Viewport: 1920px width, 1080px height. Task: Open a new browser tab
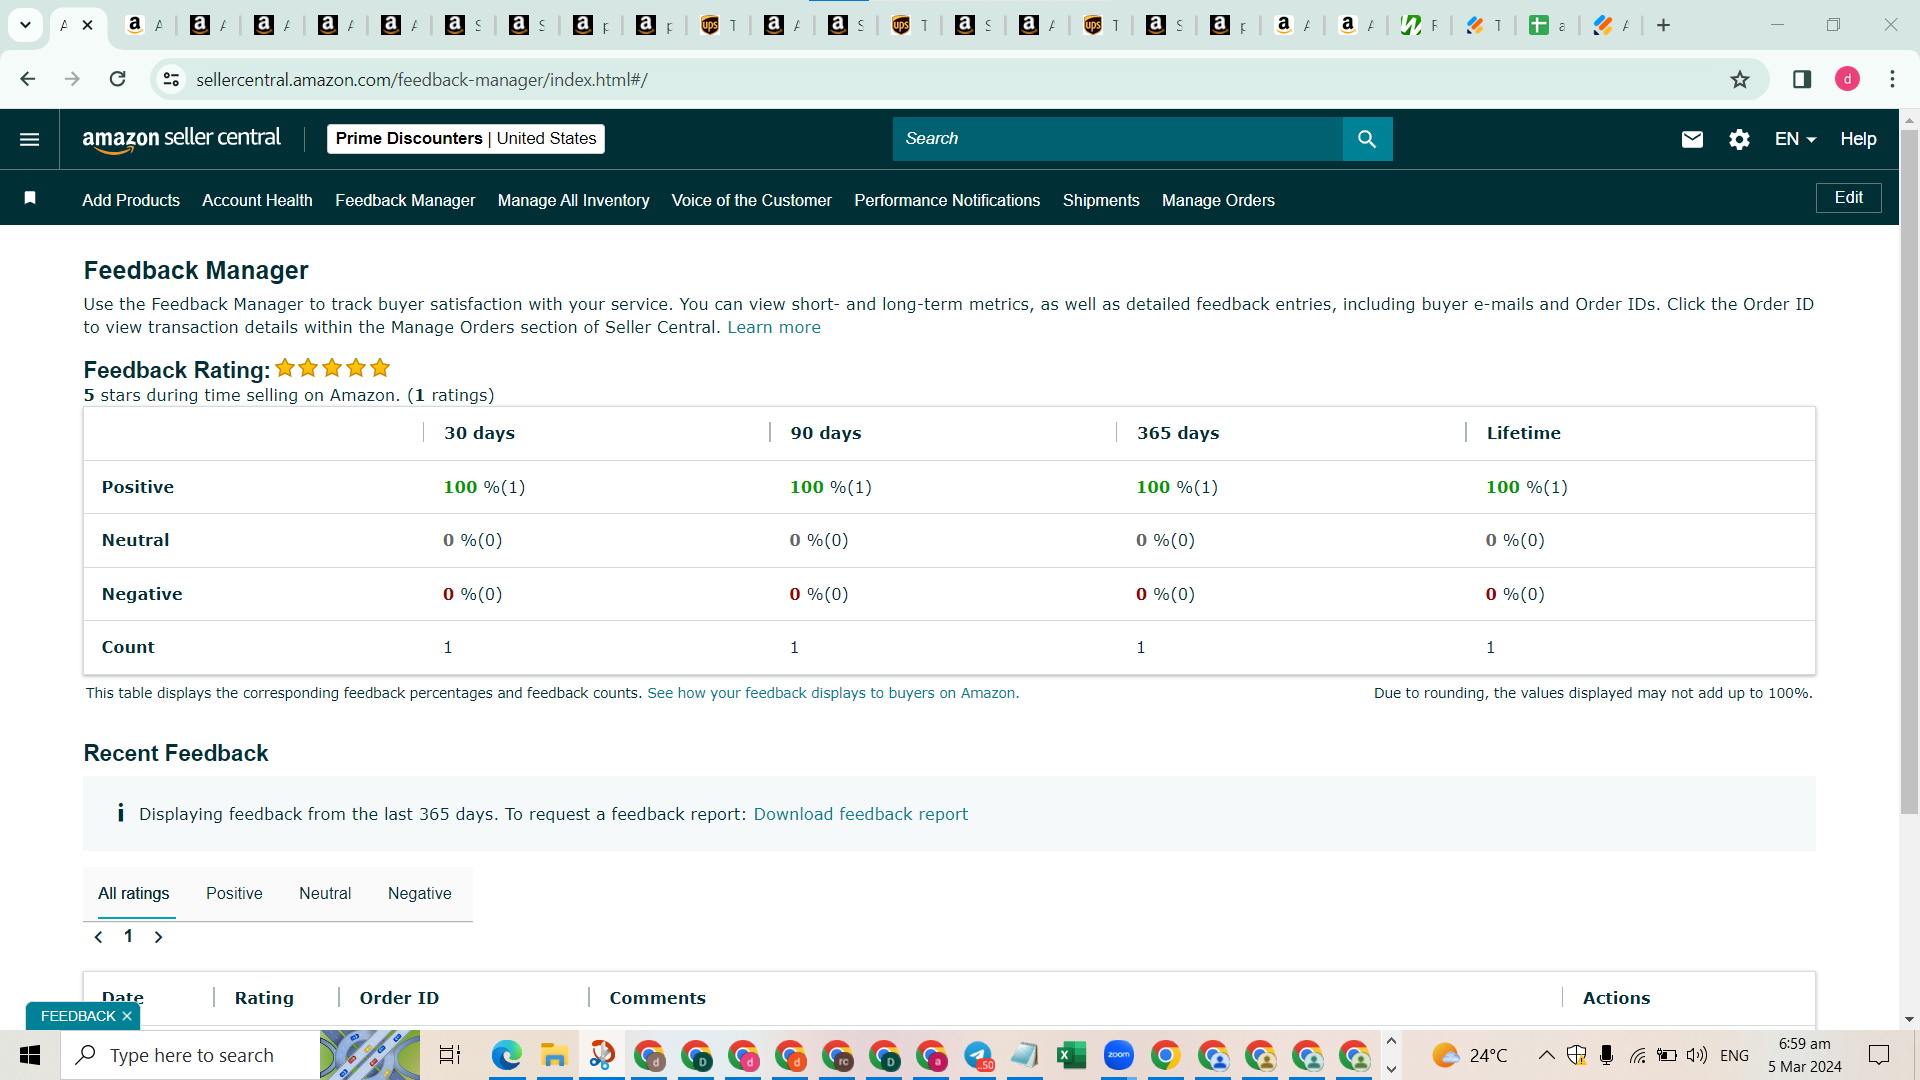coord(1663,25)
